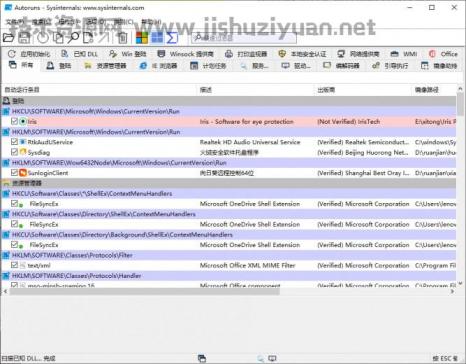Click '(Verified) Beijing Huorong' publisher cell
The width and height of the screenshot is (466, 364).
(363, 152)
